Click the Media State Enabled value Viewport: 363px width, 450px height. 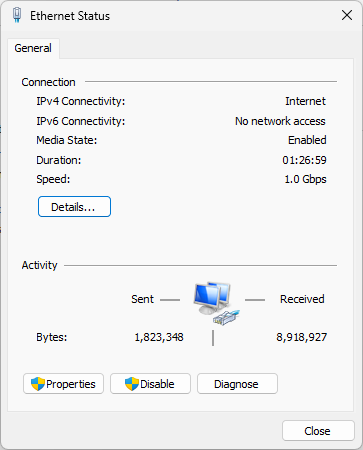307,140
